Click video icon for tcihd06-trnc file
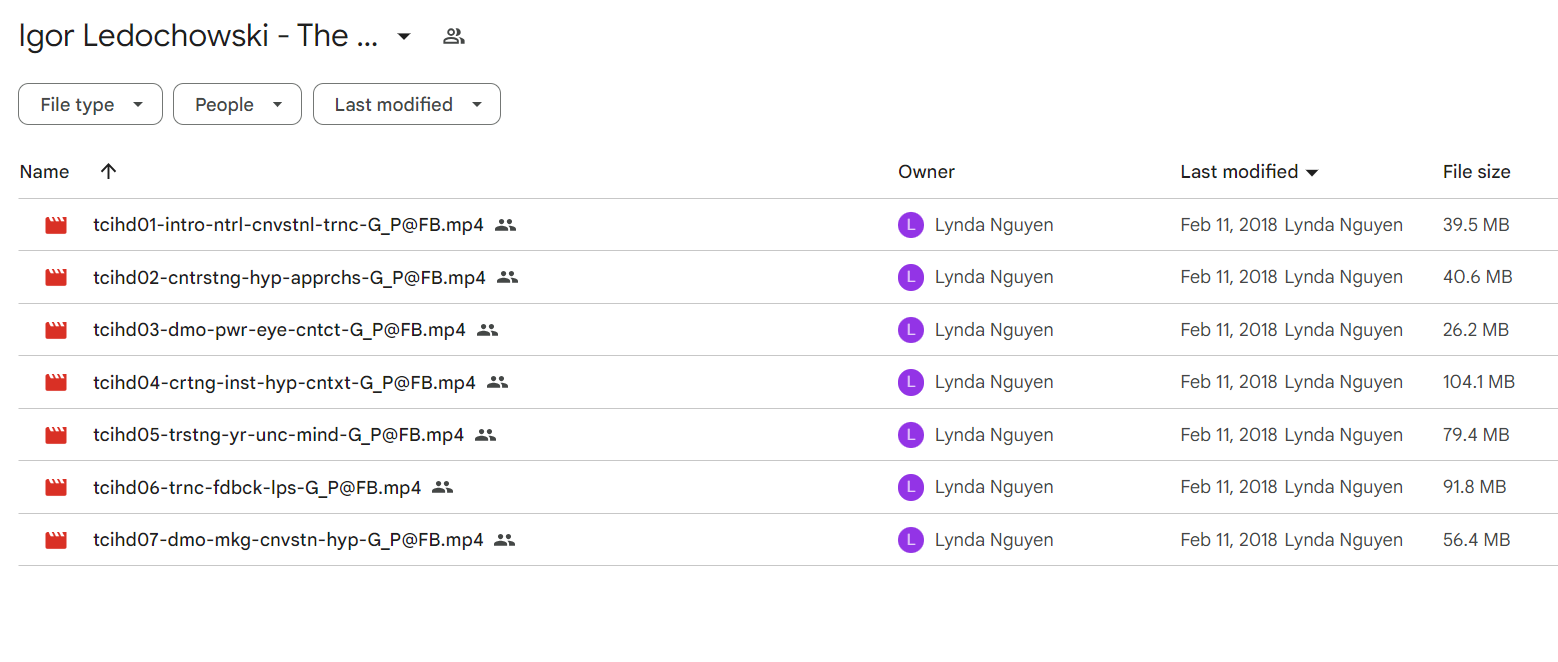 pyautogui.click(x=56, y=487)
